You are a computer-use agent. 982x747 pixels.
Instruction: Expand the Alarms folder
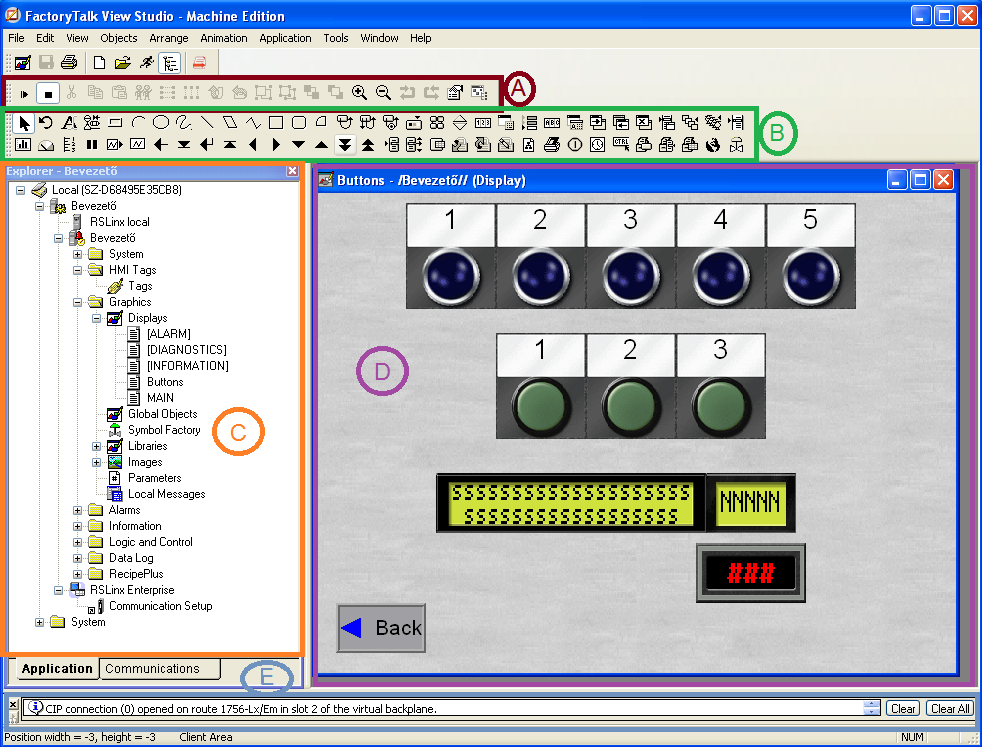[x=78, y=510]
